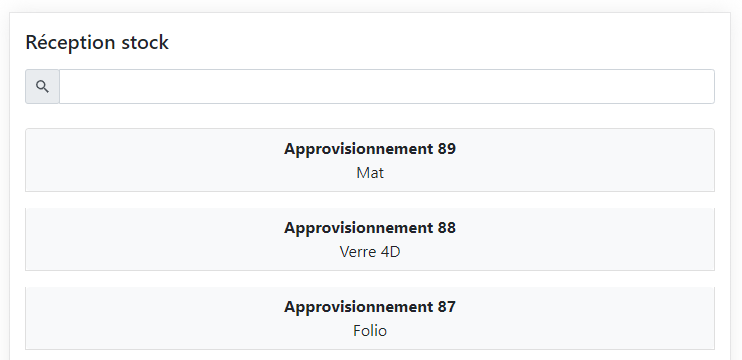
Task: Open the Approvisionnement 89 entry
Action: [x=370, y=160]
